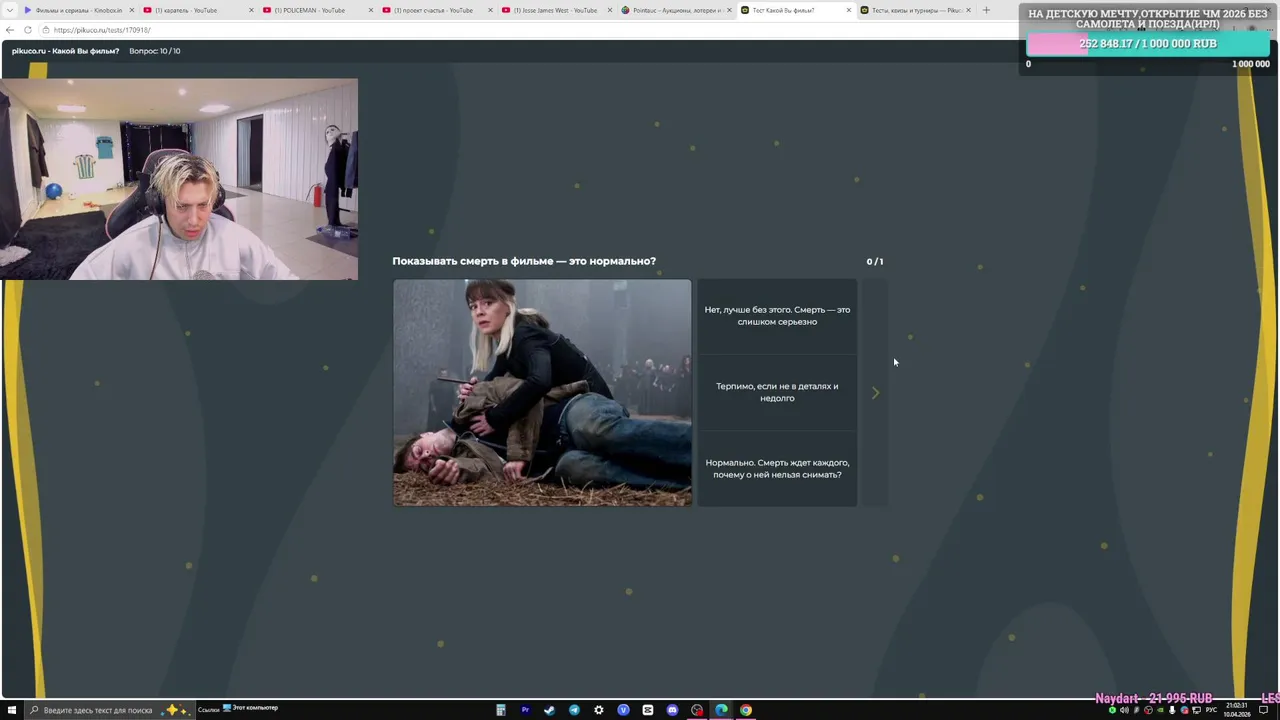This screenshot has height=720, width=1280.
Task: Reload the page with the refresh button
Action: click(28, 30)
